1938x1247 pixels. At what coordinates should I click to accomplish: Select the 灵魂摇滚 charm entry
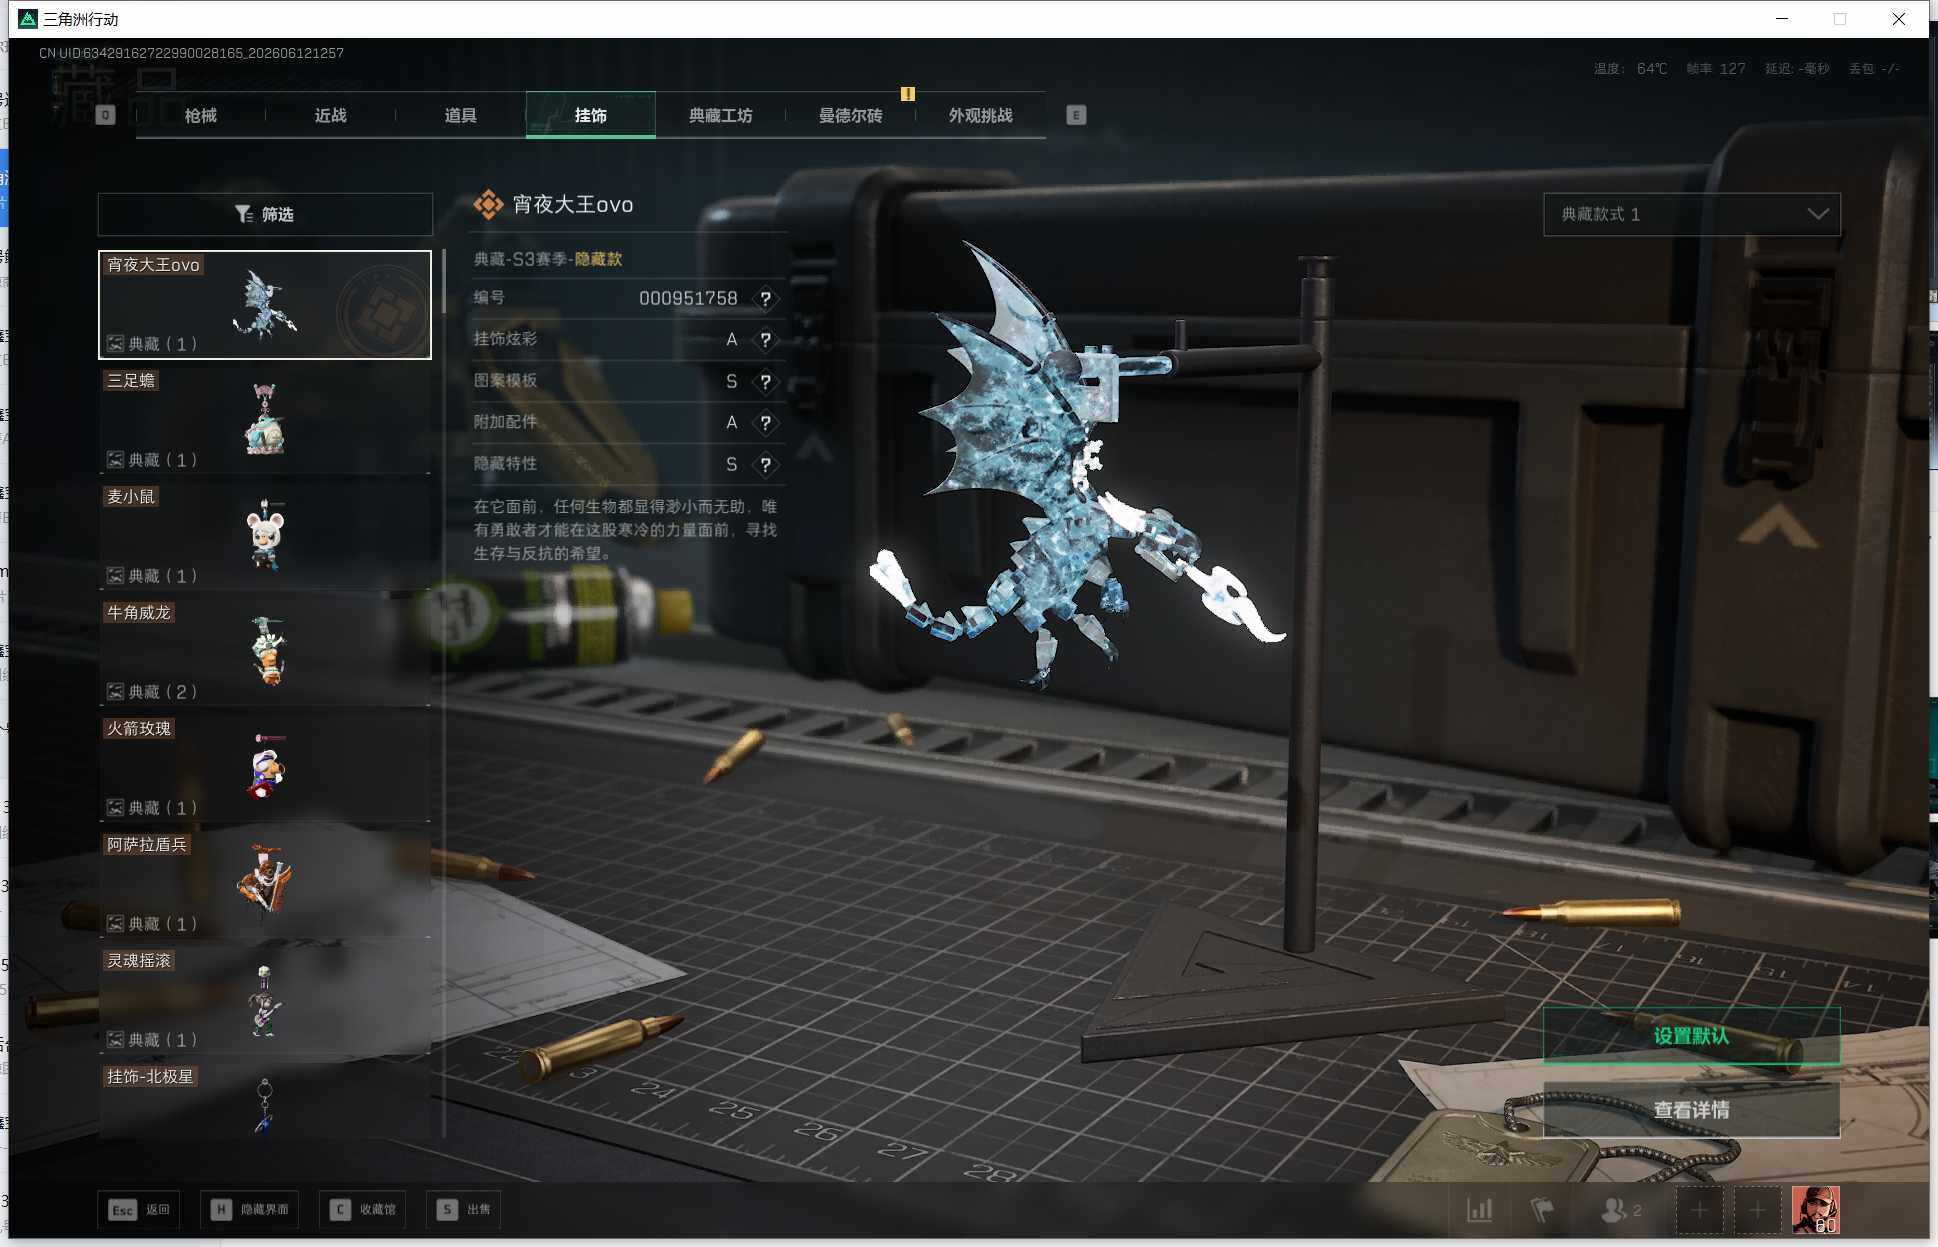[265, 1000]
